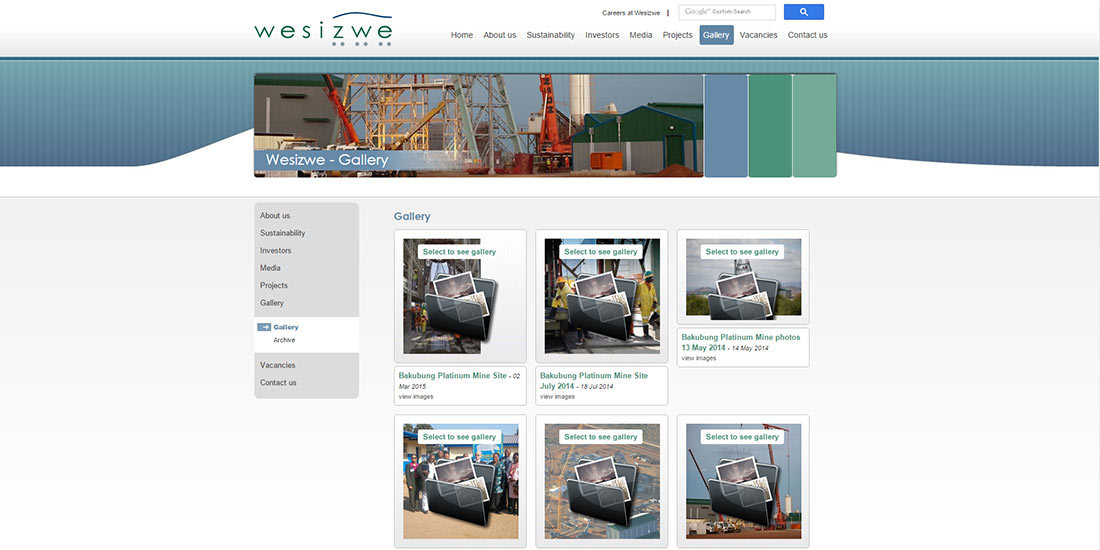Screen dimensions: 1100x550
Task: Click 'Select to see gallery' on 13 May 2014 card
Action: 742,252
